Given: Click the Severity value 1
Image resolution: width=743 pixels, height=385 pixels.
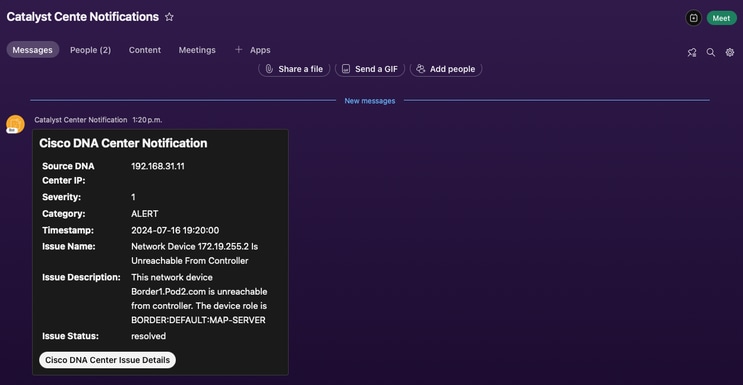Looking at the screenshot, I should (x=133, y=197).
